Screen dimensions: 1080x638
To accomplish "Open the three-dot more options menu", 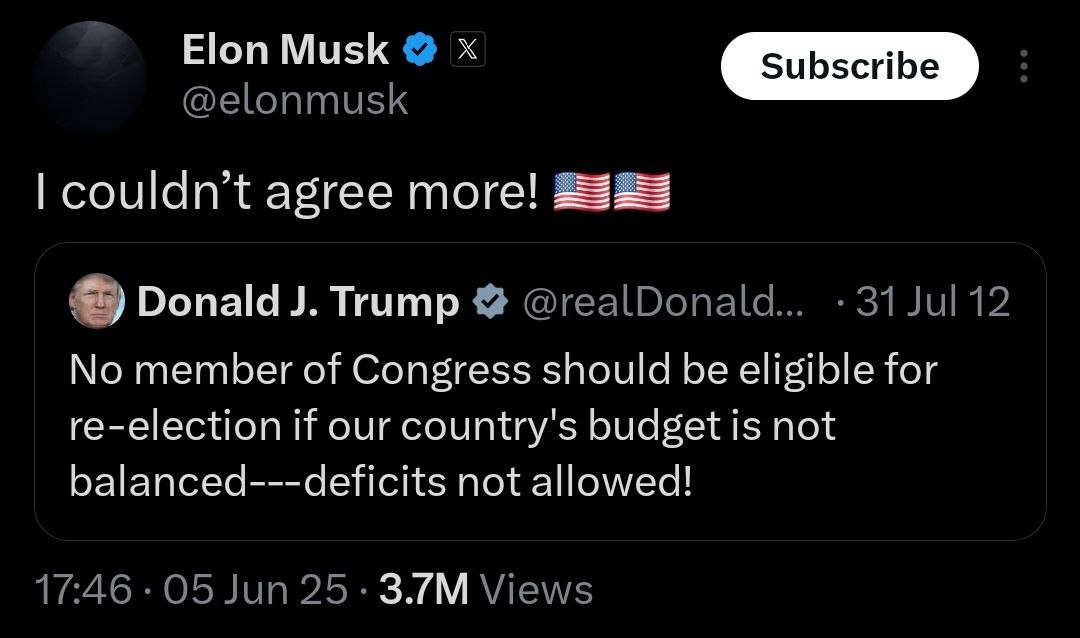I will pyautogui.click(x=1022, y=66).
